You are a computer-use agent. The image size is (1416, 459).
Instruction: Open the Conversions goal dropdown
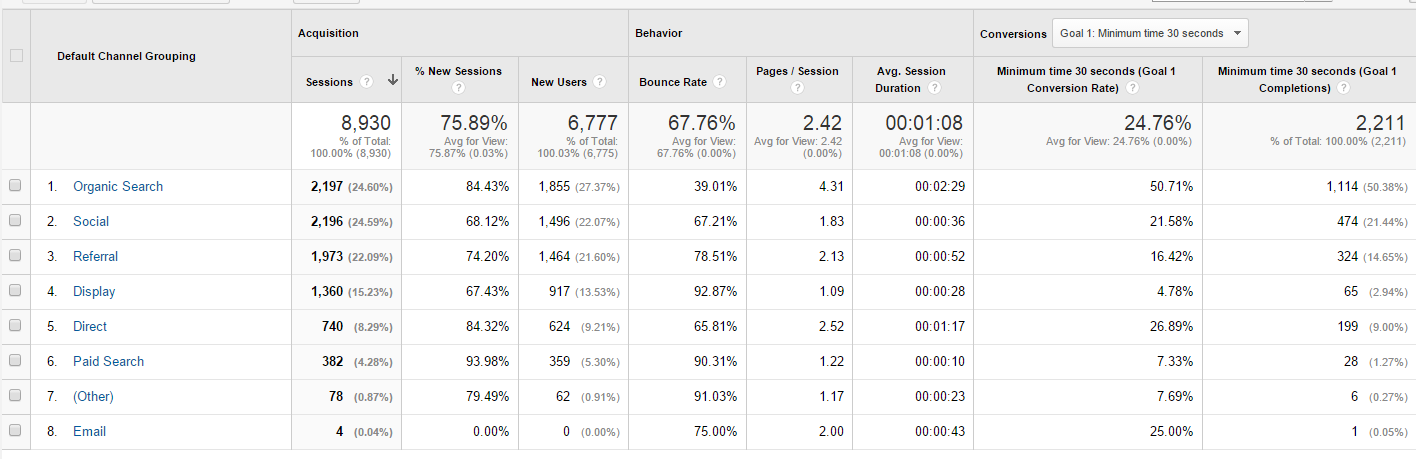coord(1150,33)
